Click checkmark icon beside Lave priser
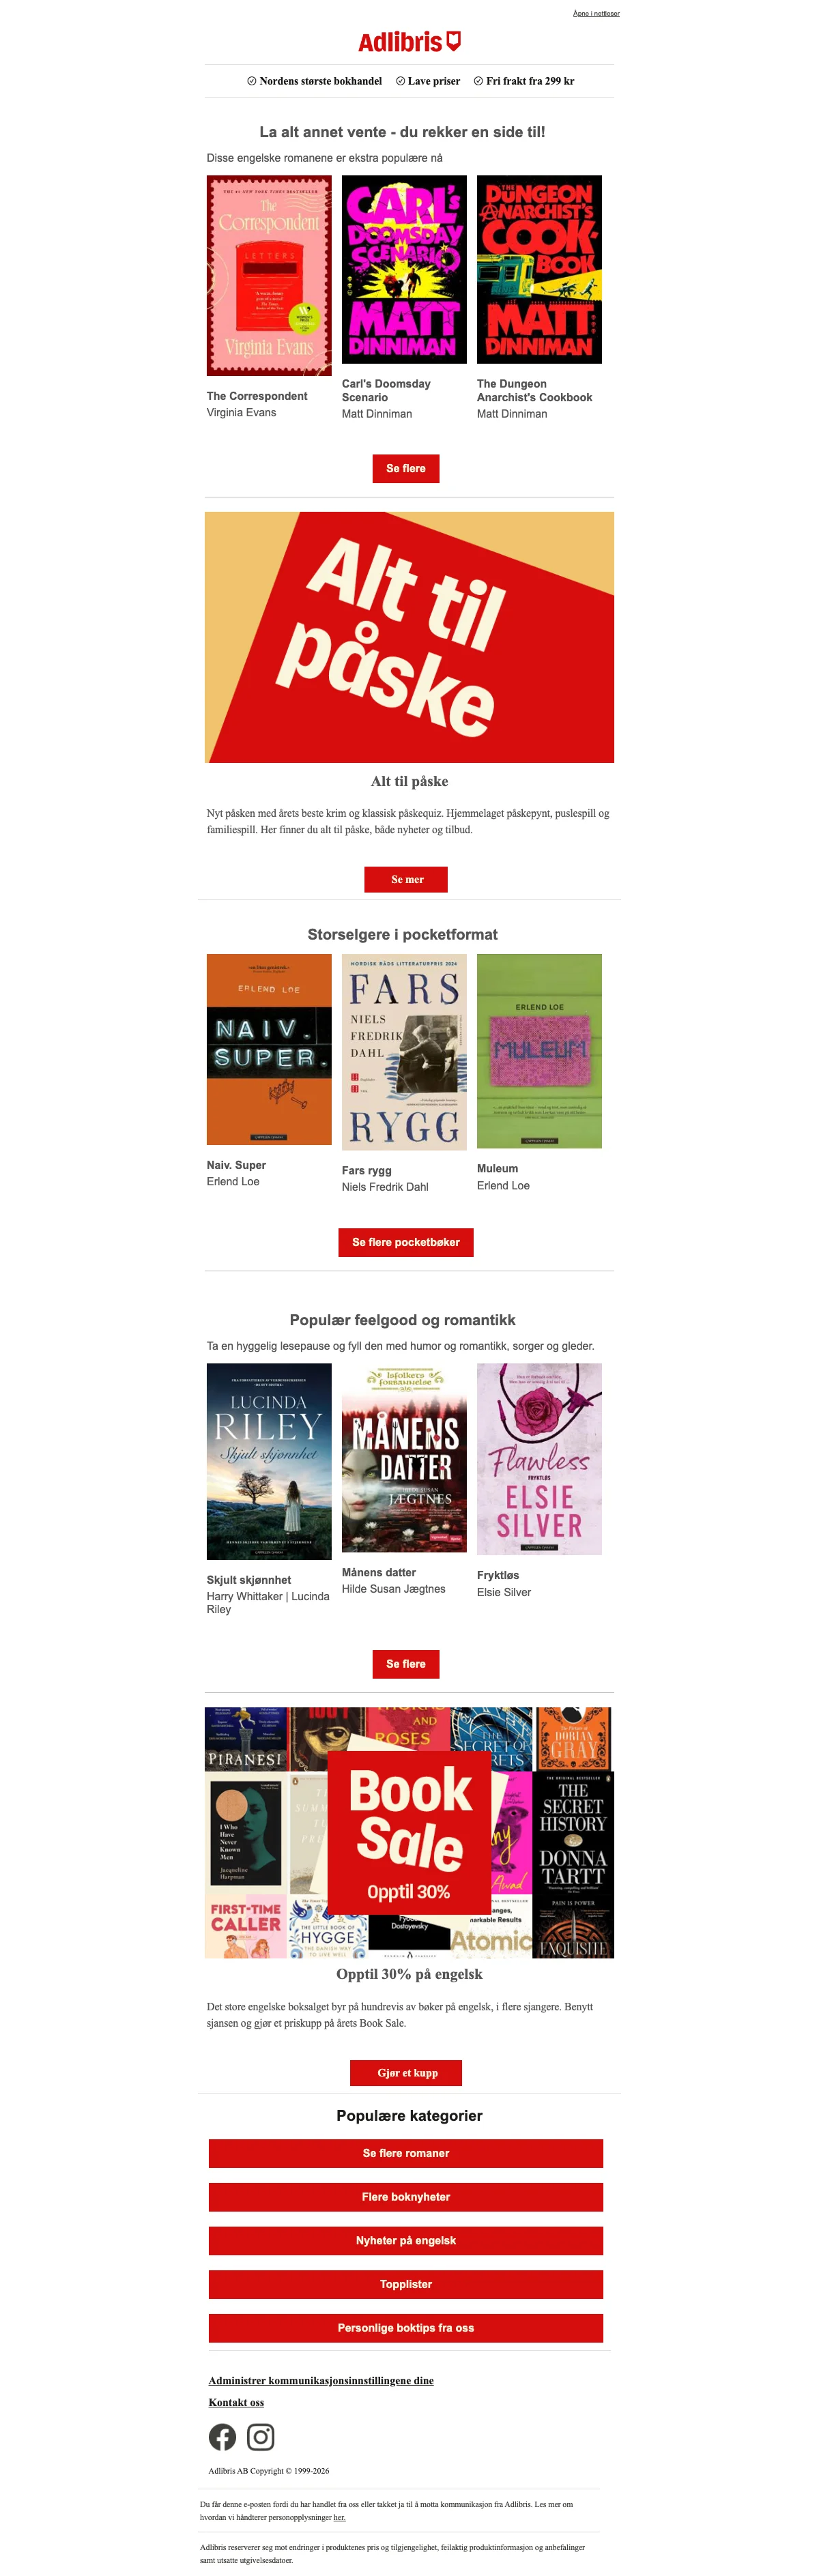The image size is (819, 2576). pyautogui.click(x=400, y=81)
